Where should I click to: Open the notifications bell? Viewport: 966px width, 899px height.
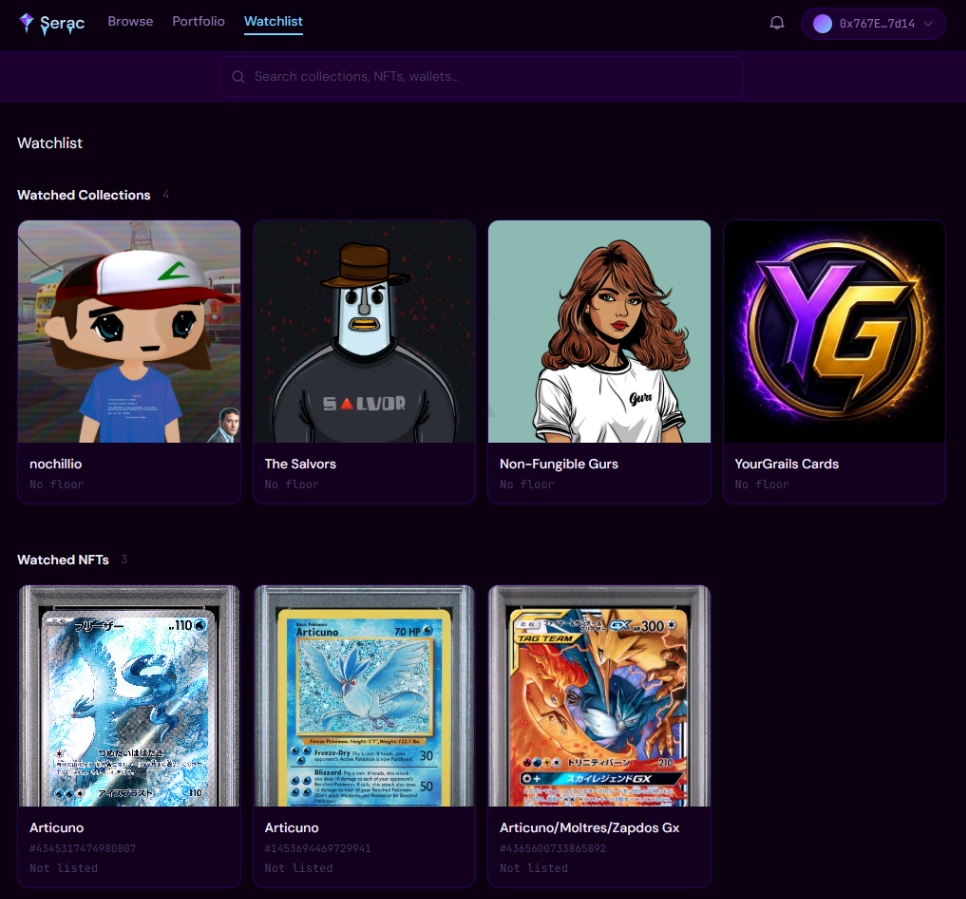(x=777, y=23)
